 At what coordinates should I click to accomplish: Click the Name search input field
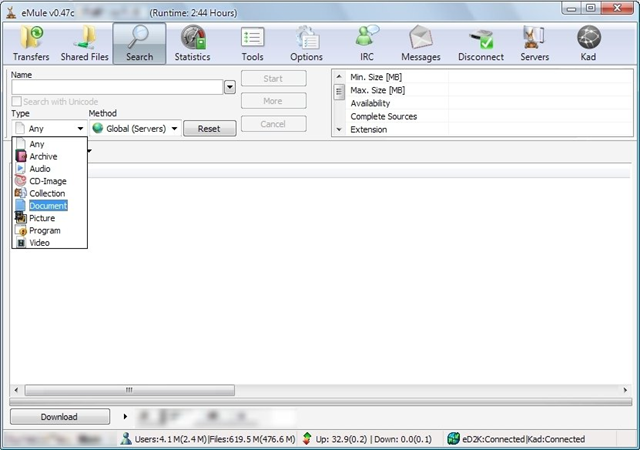[117, 87]
